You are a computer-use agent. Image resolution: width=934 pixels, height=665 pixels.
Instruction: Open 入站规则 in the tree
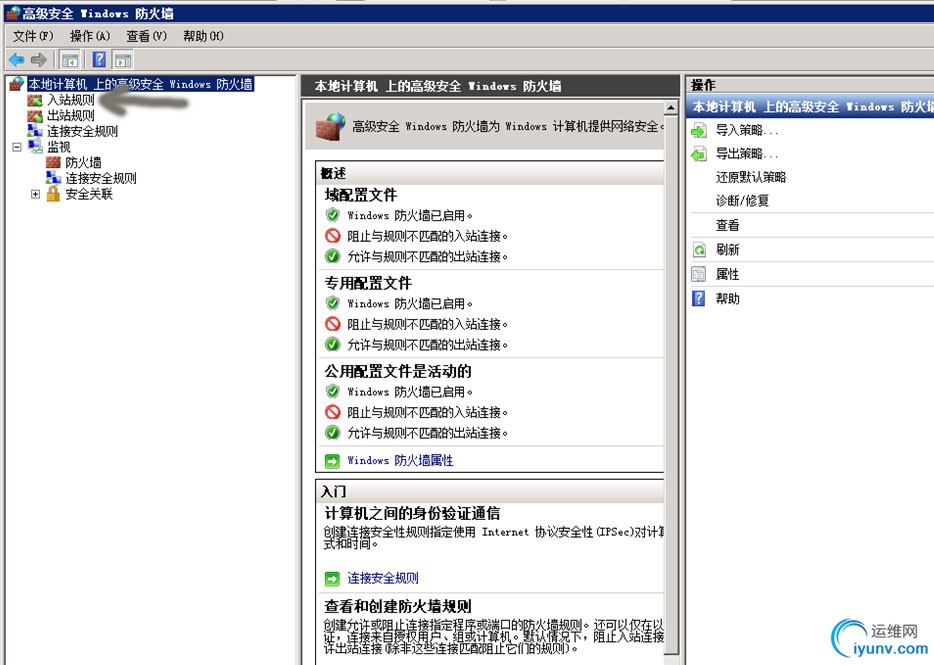[x=71, y=100]
